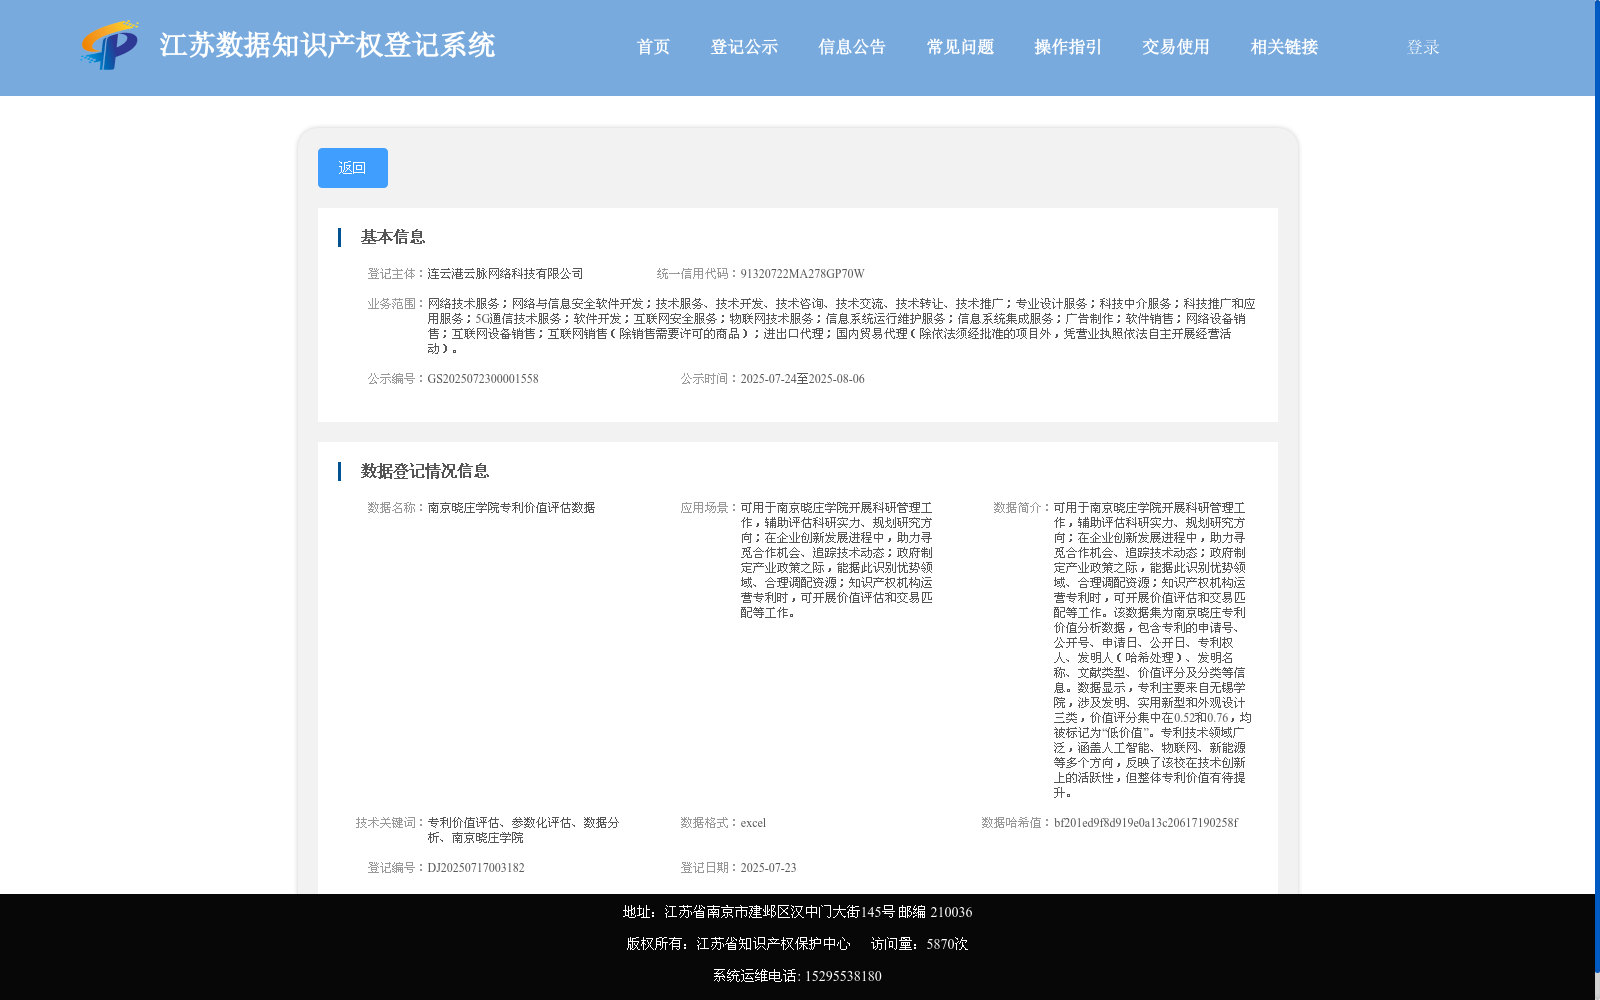
Task: Click the 技术关键词 label
Action: (x=391, y=823)
